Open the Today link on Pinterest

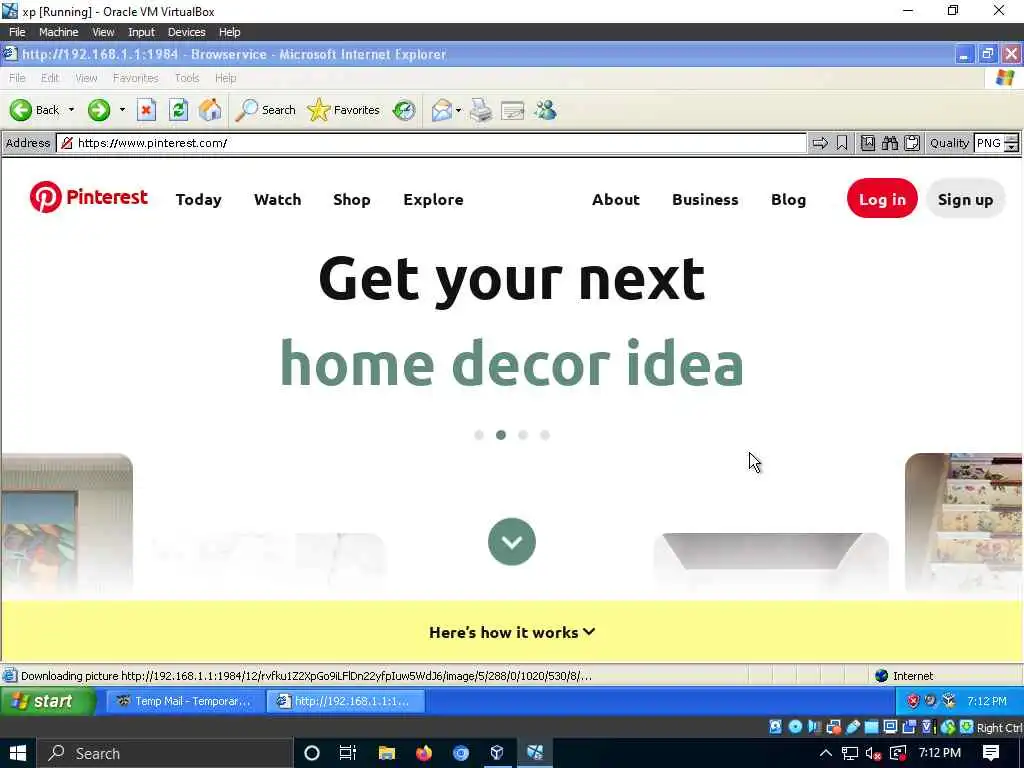[199, 199]
